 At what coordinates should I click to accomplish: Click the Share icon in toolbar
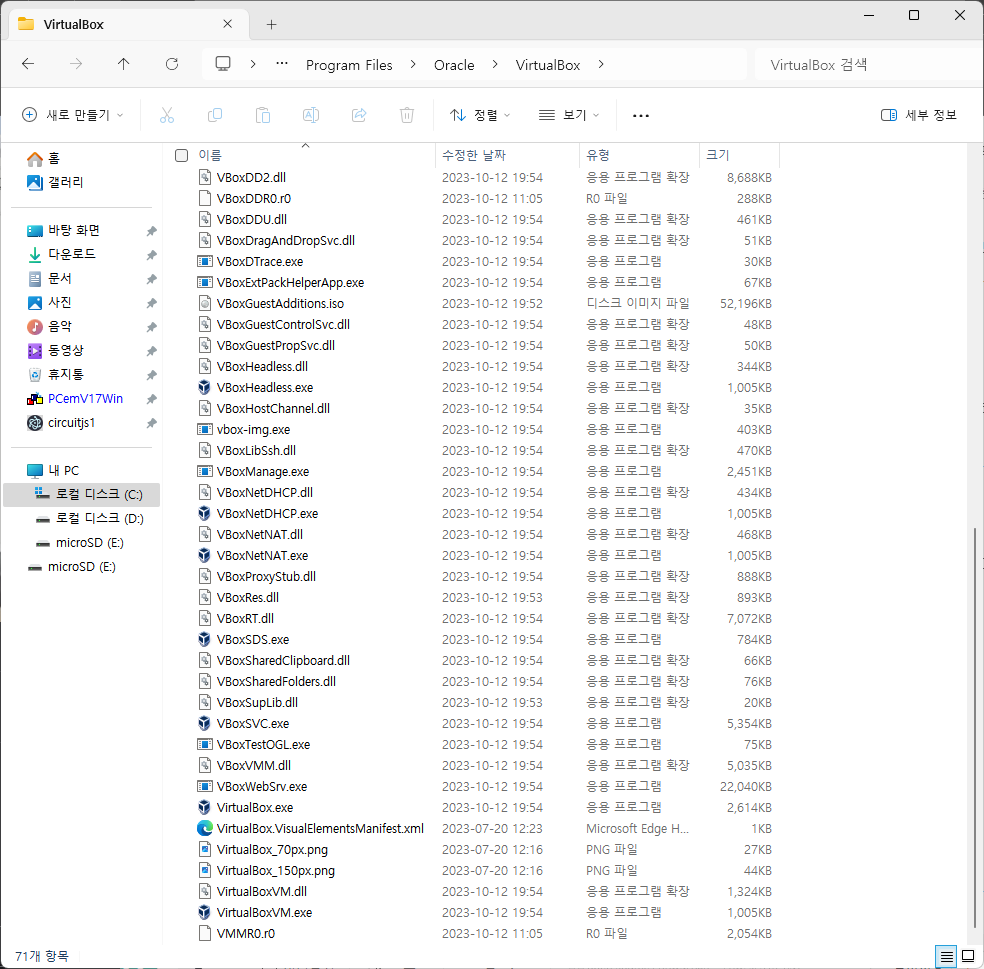click(359, 115)
